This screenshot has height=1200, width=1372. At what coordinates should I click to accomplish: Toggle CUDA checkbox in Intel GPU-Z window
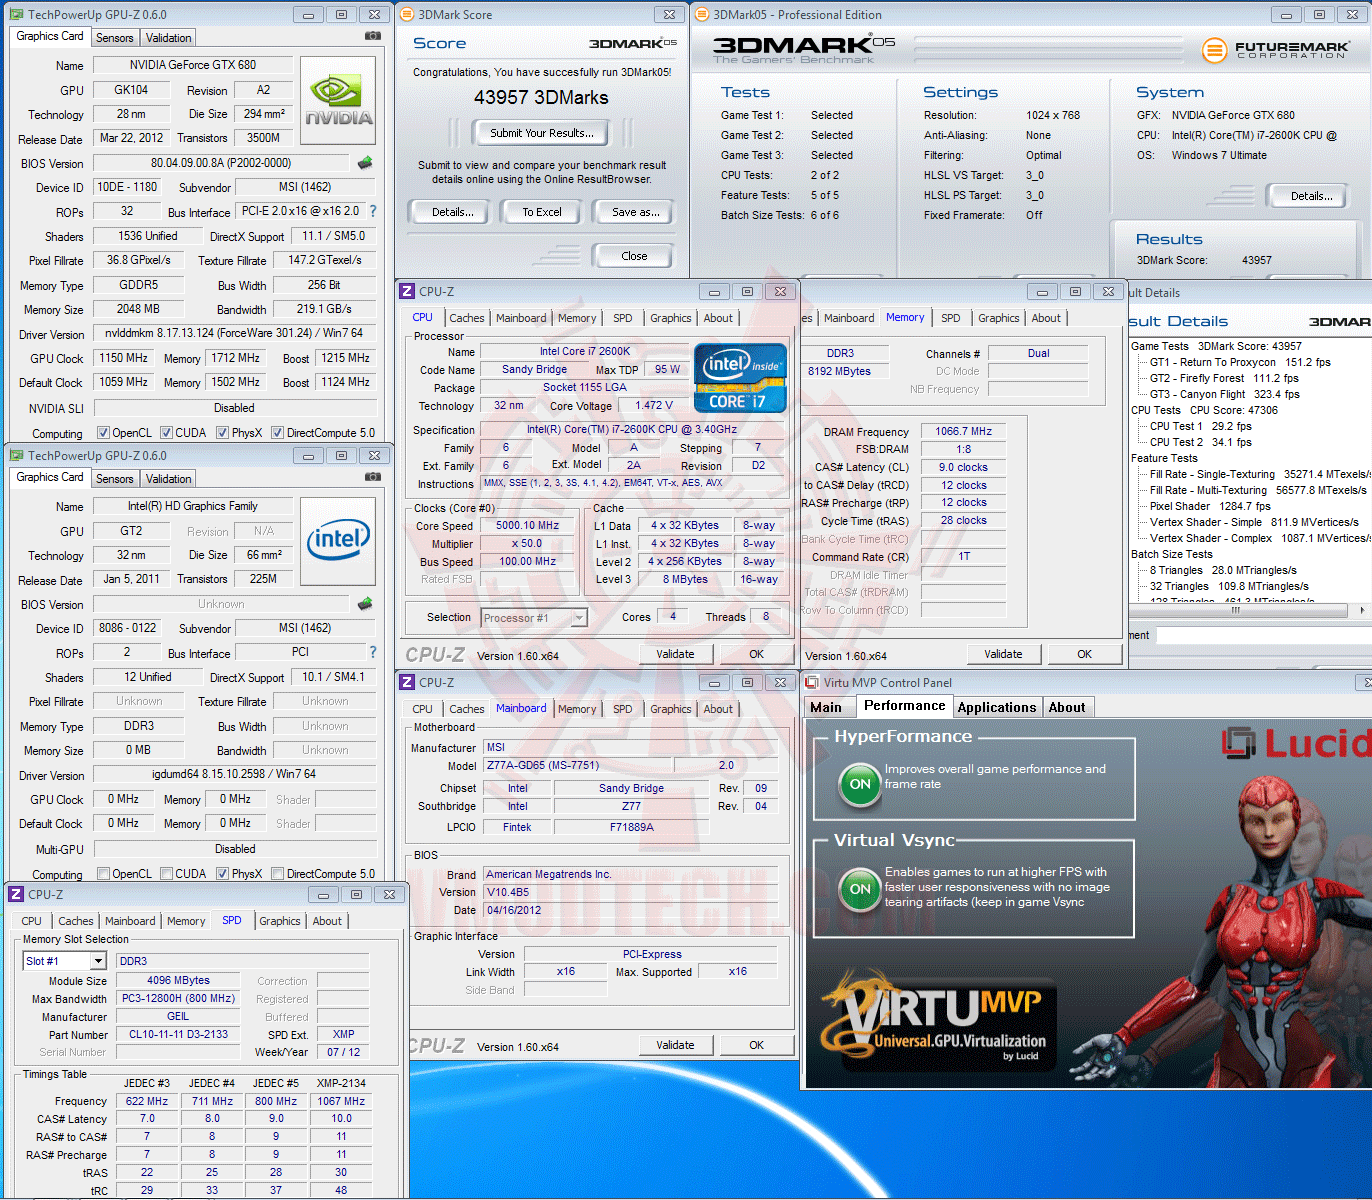click(166, 874)
